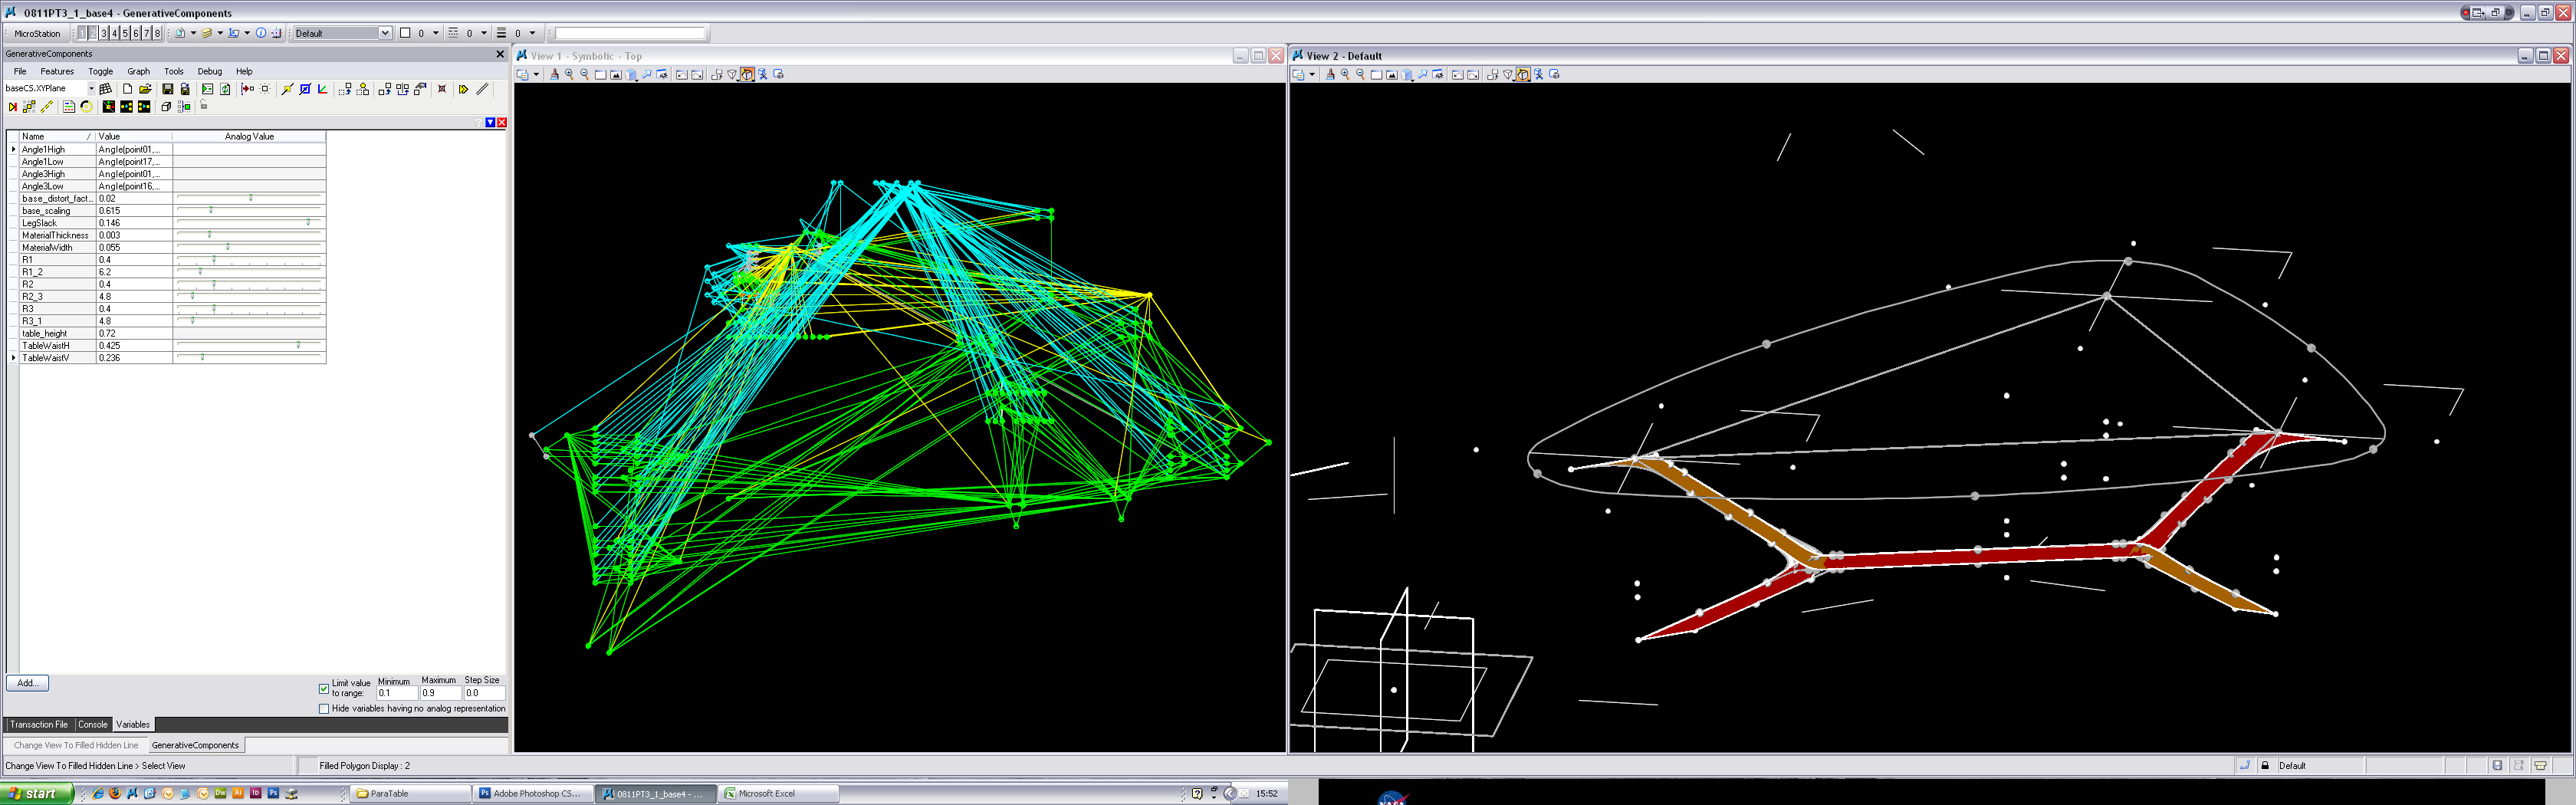Click the yellow ring icon in GC toolbar
Image resolution: width=2576 pixels, height=805 pixels.
tap(87, 107)
